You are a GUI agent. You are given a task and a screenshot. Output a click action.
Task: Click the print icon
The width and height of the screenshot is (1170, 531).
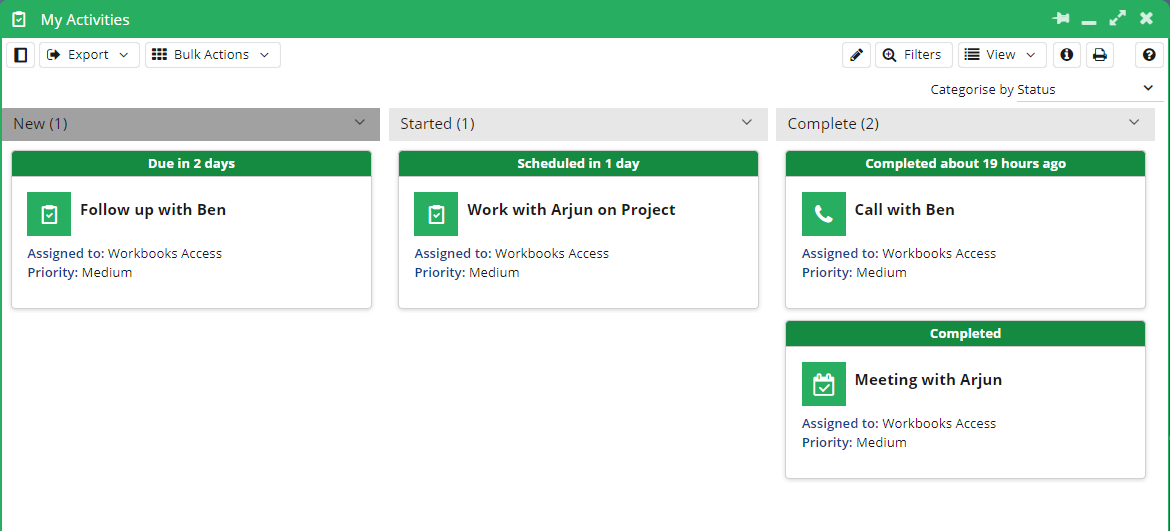click(x=1100, y=54)
